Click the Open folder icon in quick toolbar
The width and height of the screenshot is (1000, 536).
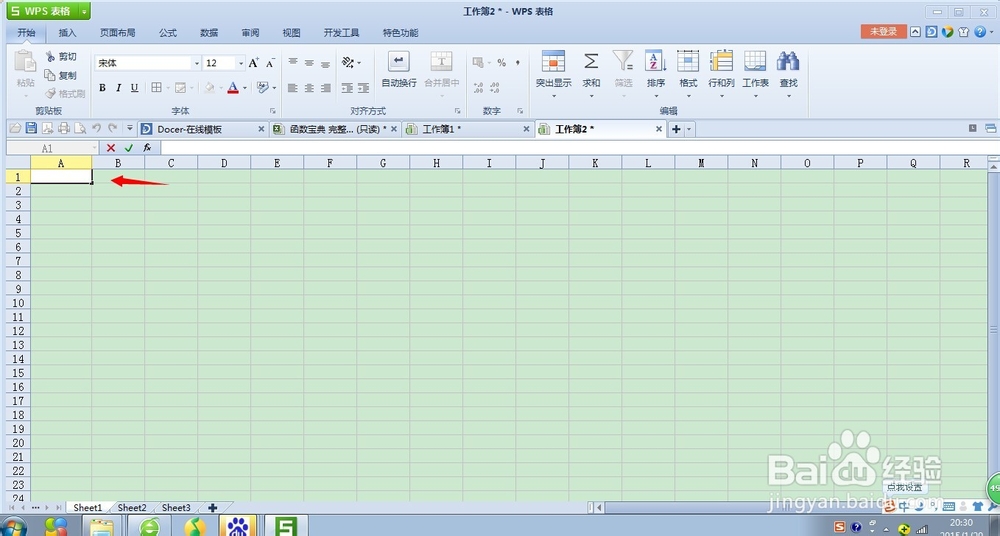click(x=15, y=128)
